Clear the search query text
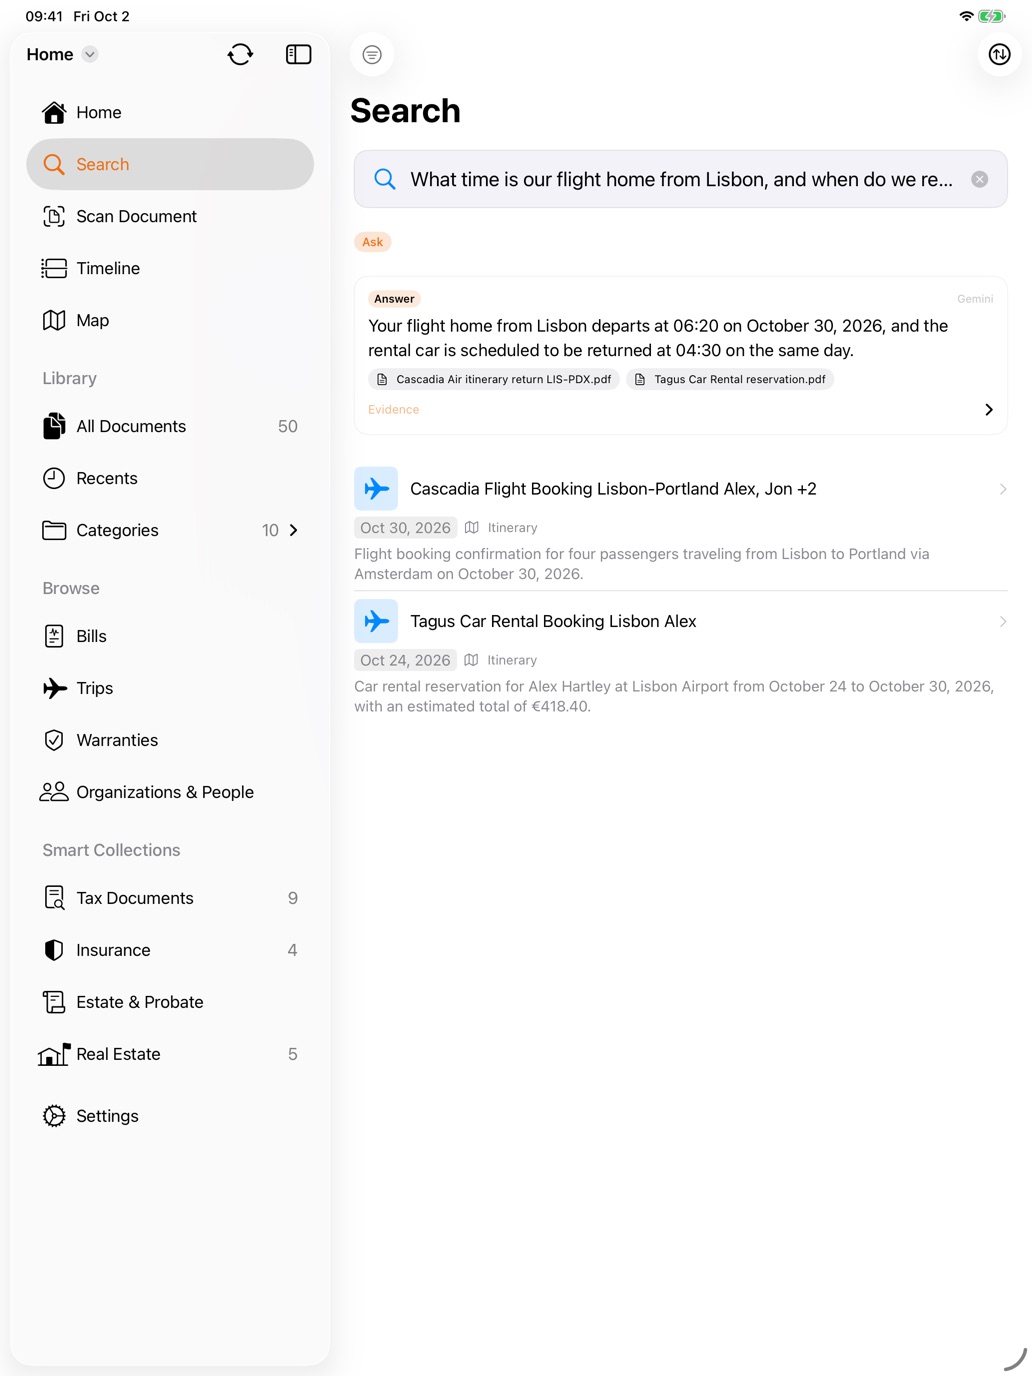The height and width of the screenshot is (1376, 1032). [980, 179]
